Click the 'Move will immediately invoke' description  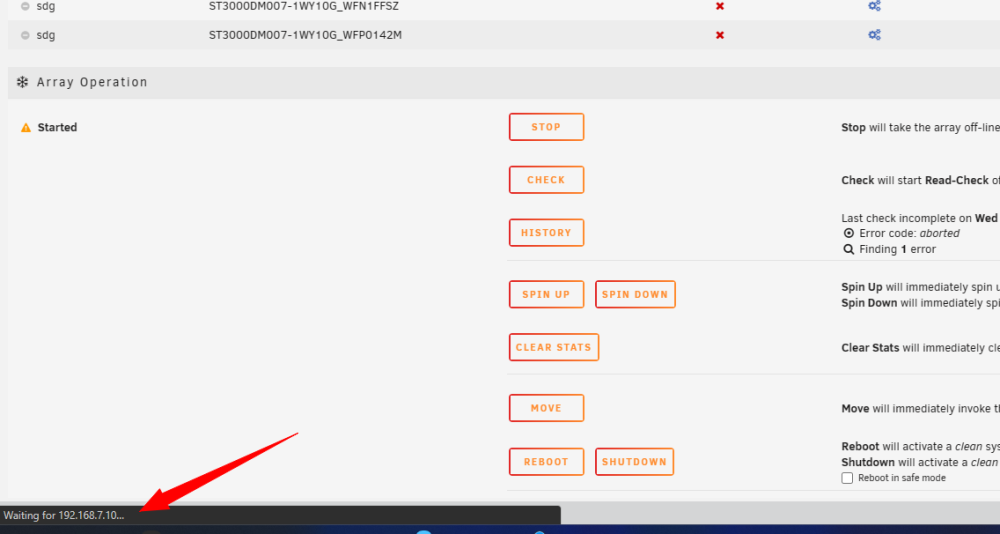(x=920, y=409)
